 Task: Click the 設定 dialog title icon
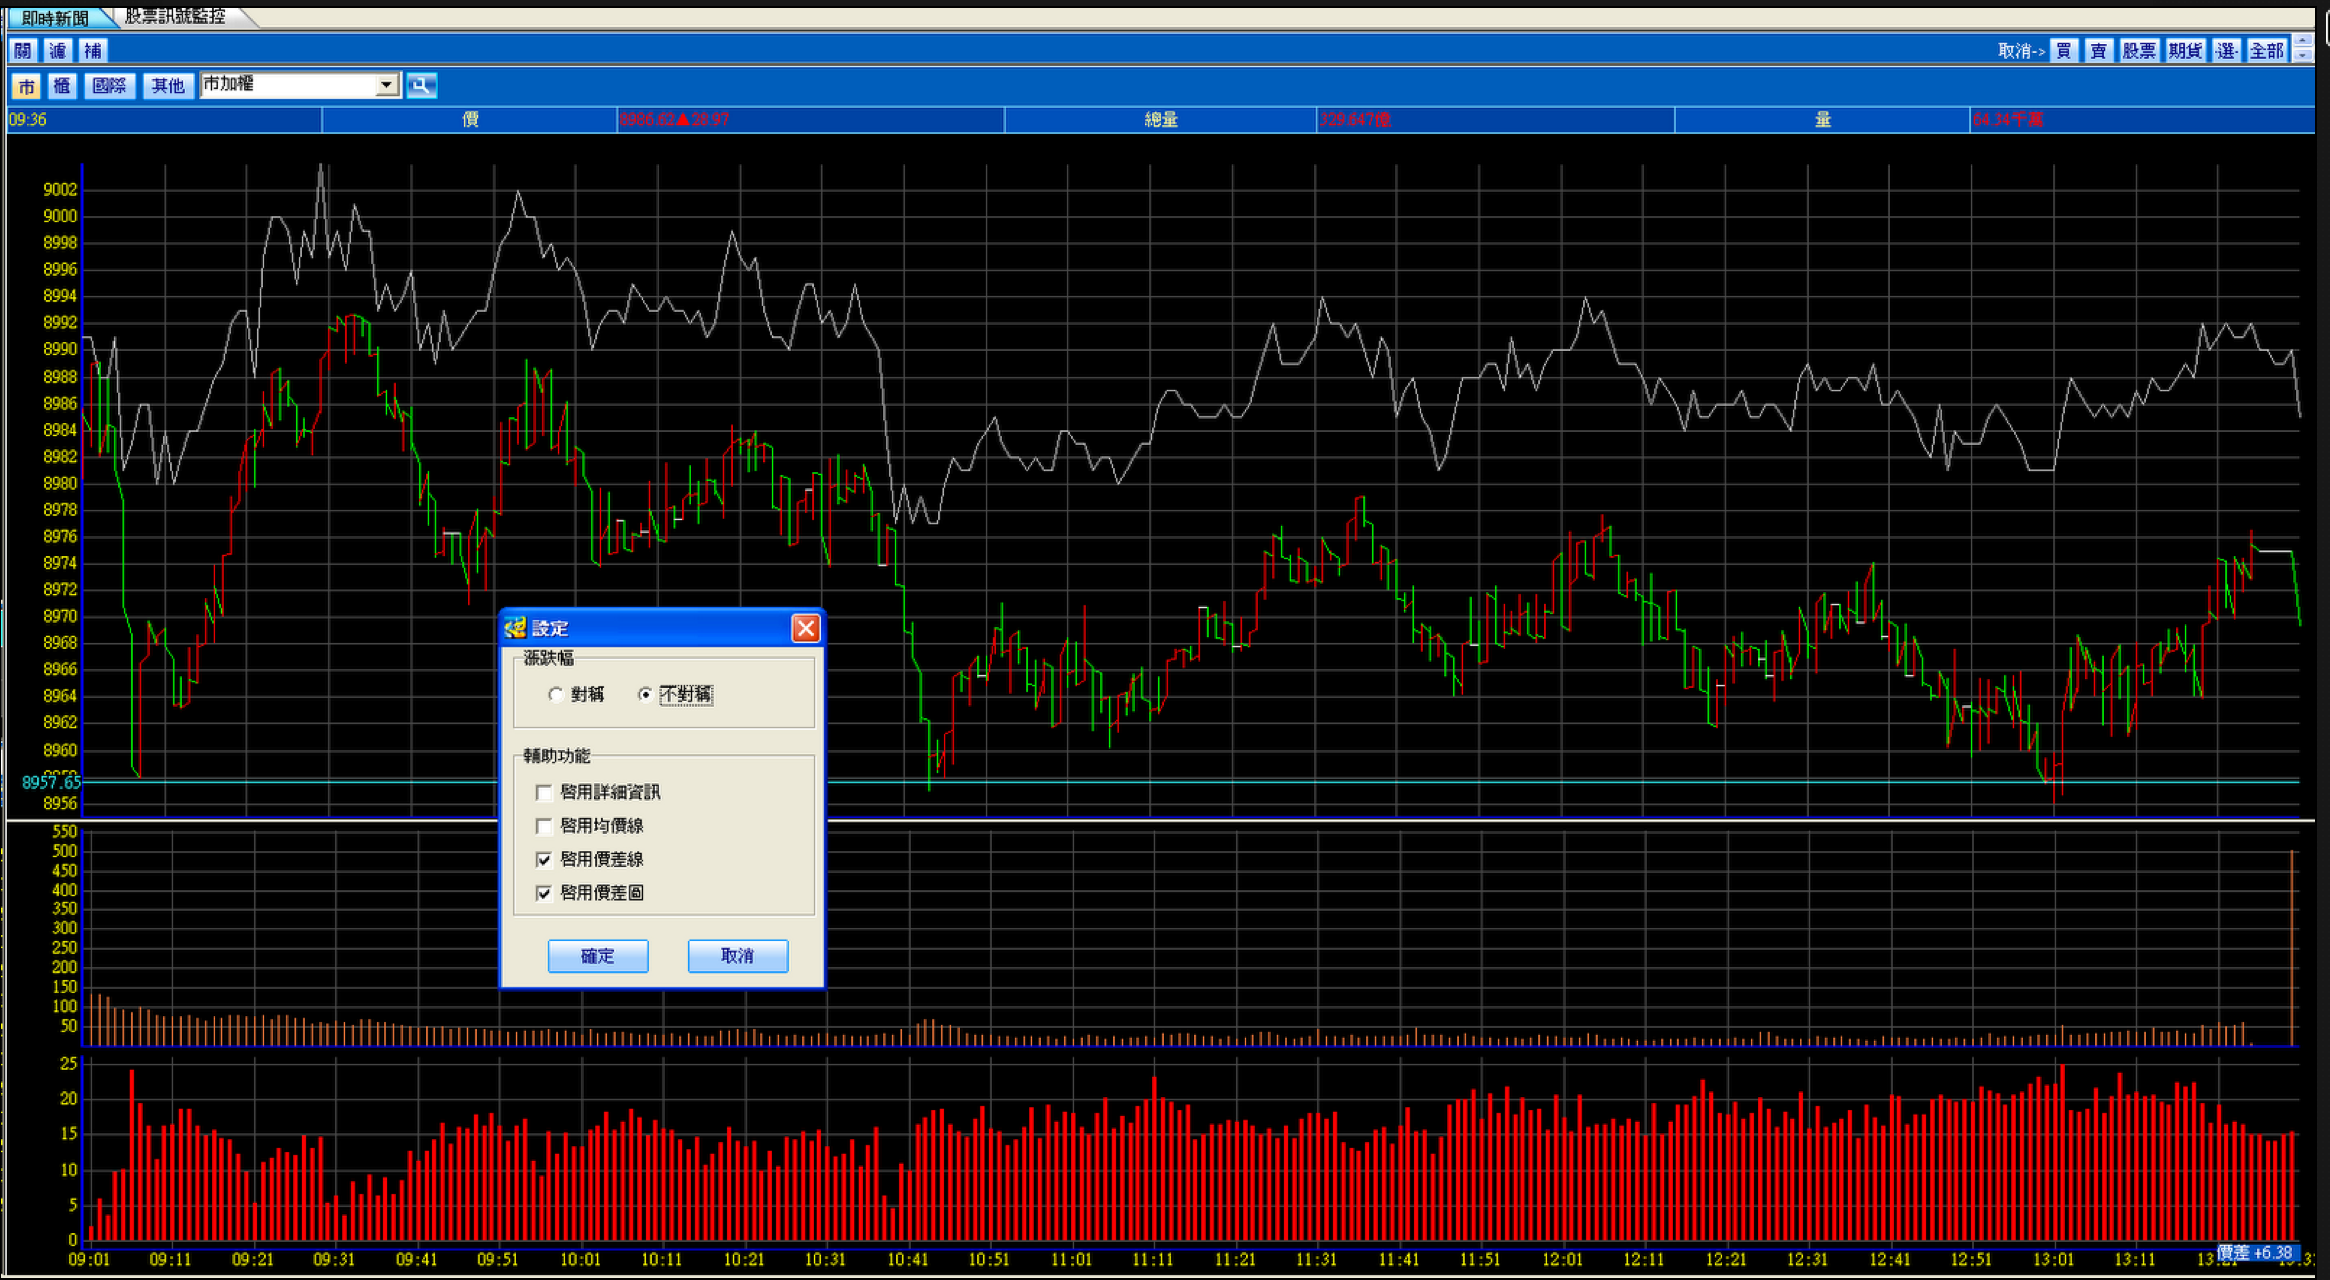[x=515, y=628]
